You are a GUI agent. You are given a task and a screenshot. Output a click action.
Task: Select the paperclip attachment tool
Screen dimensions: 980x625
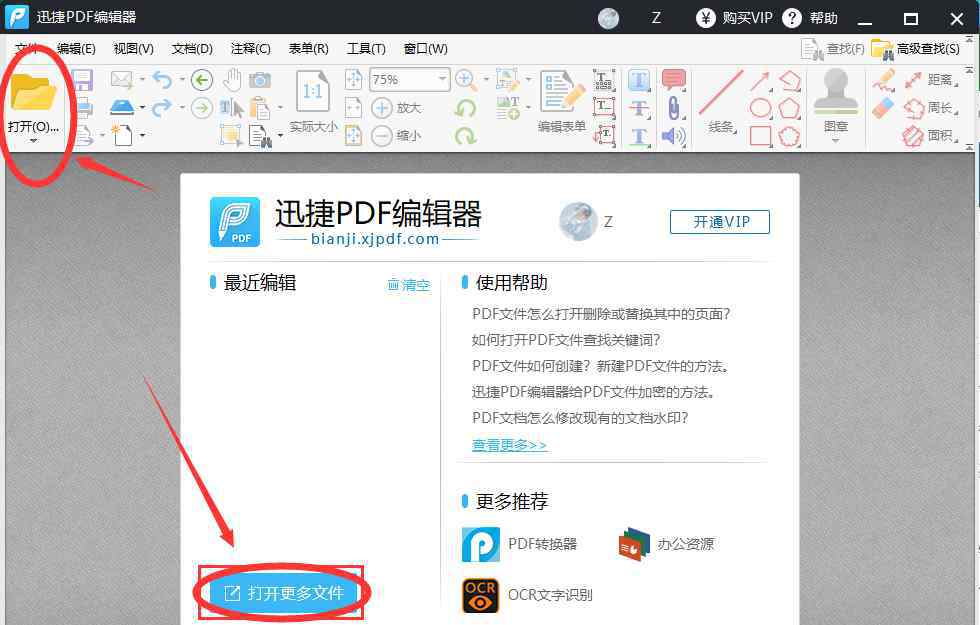(x=673, y=108)
